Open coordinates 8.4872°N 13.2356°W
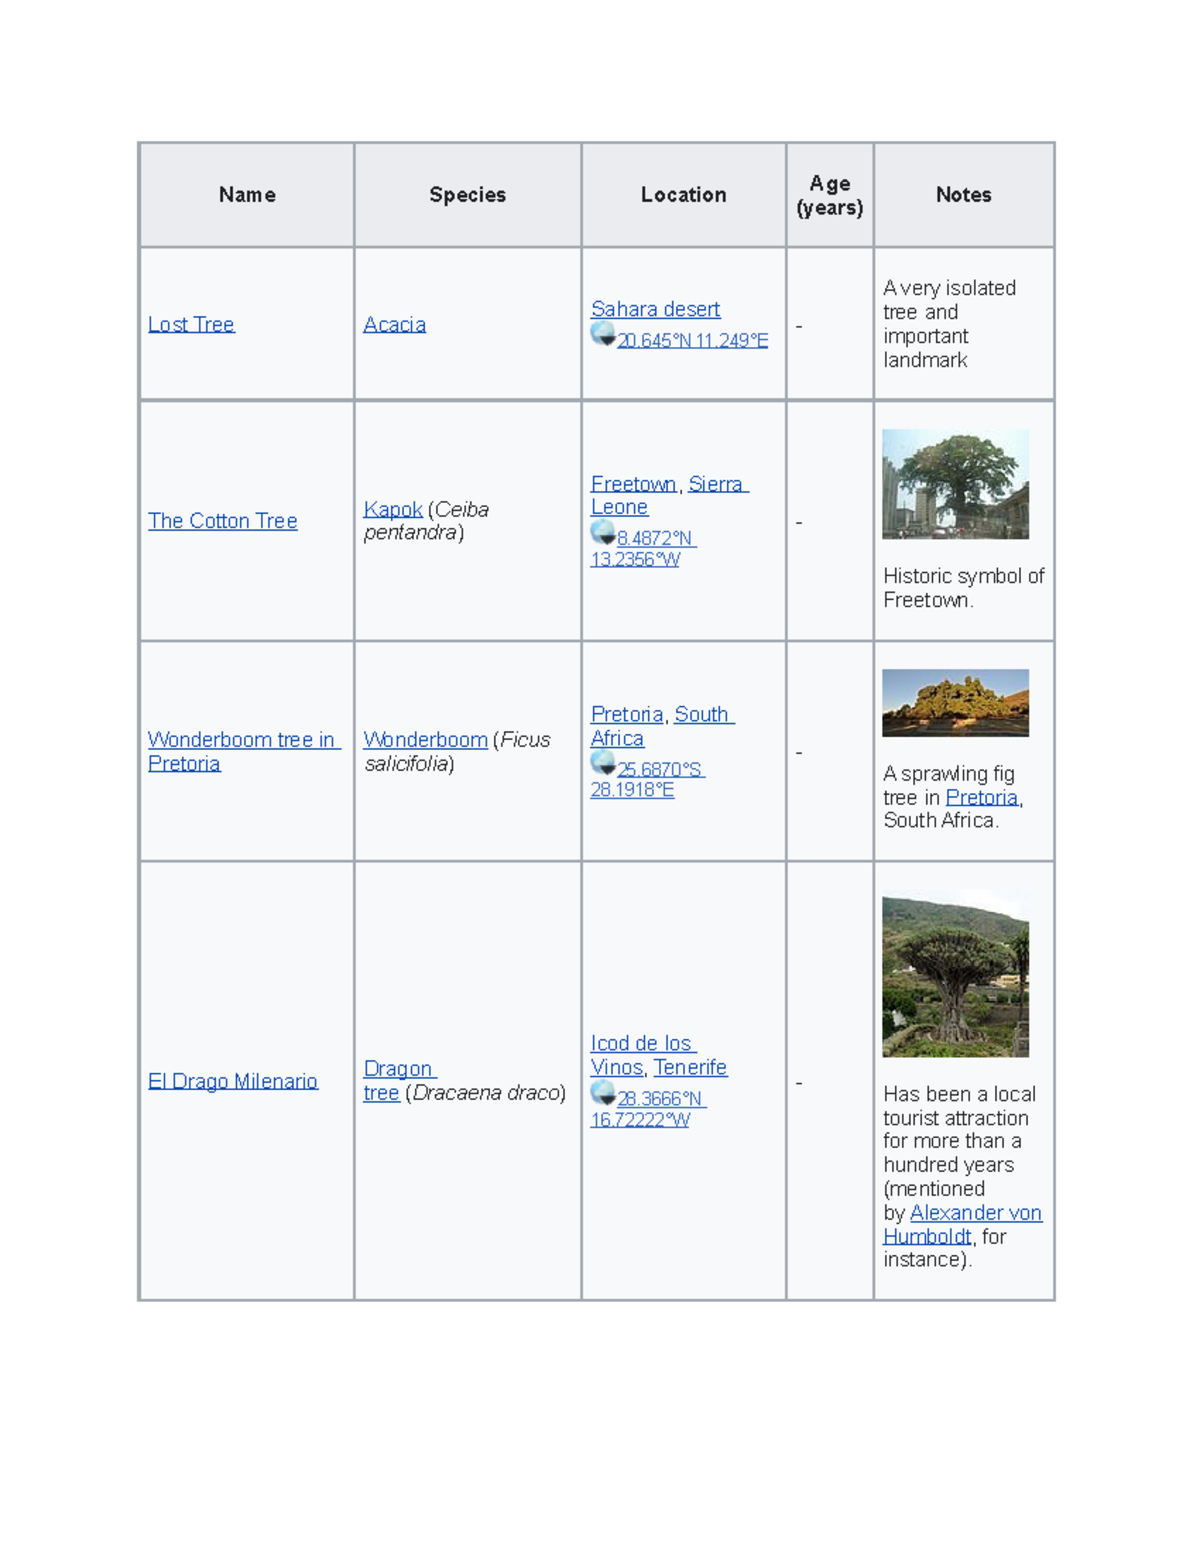The height and width of the screenshot is (1553, 1200). pyautogui.click(x=644, y=549)
